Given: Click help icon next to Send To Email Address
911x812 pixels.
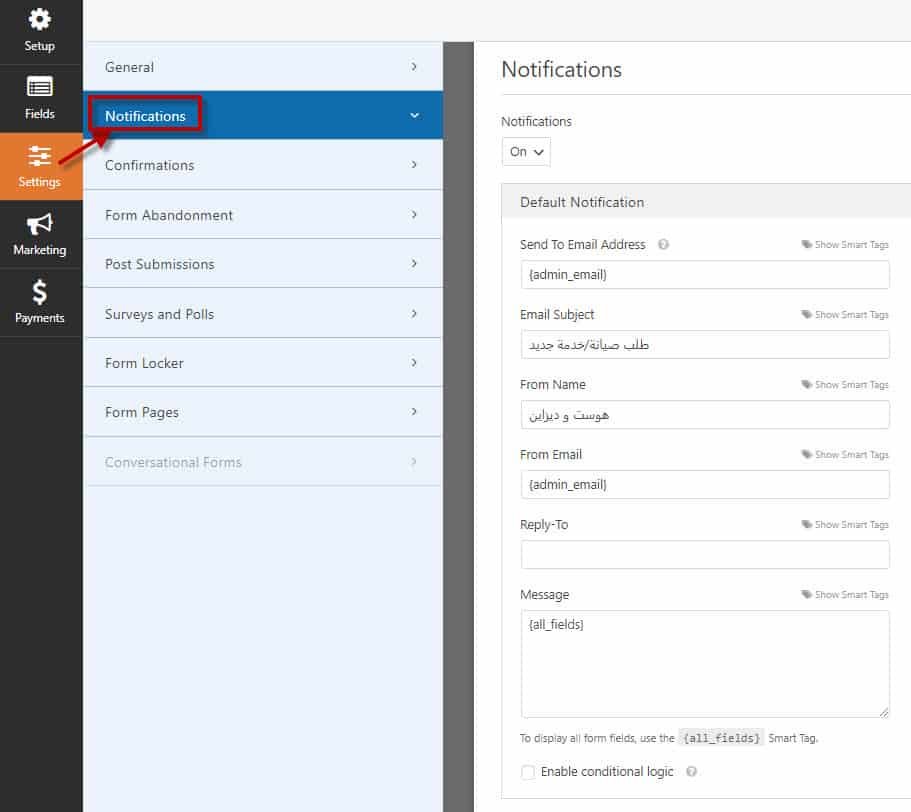Looking at the screenshot, I should point(663,245).
